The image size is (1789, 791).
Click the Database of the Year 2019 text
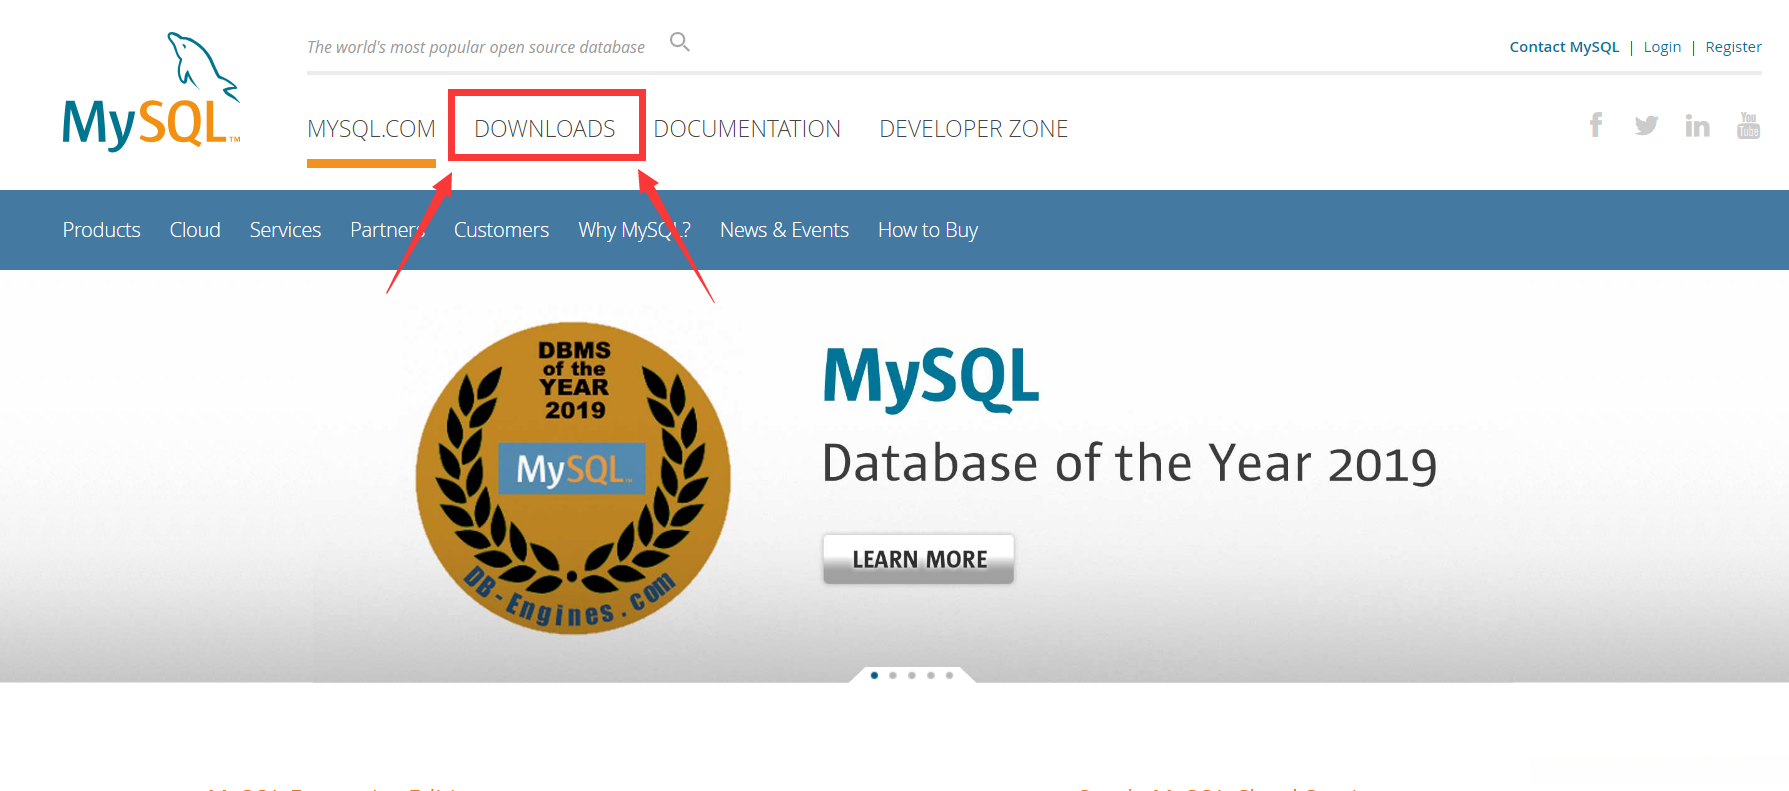pyautogui.click(x=1130, y=464)
